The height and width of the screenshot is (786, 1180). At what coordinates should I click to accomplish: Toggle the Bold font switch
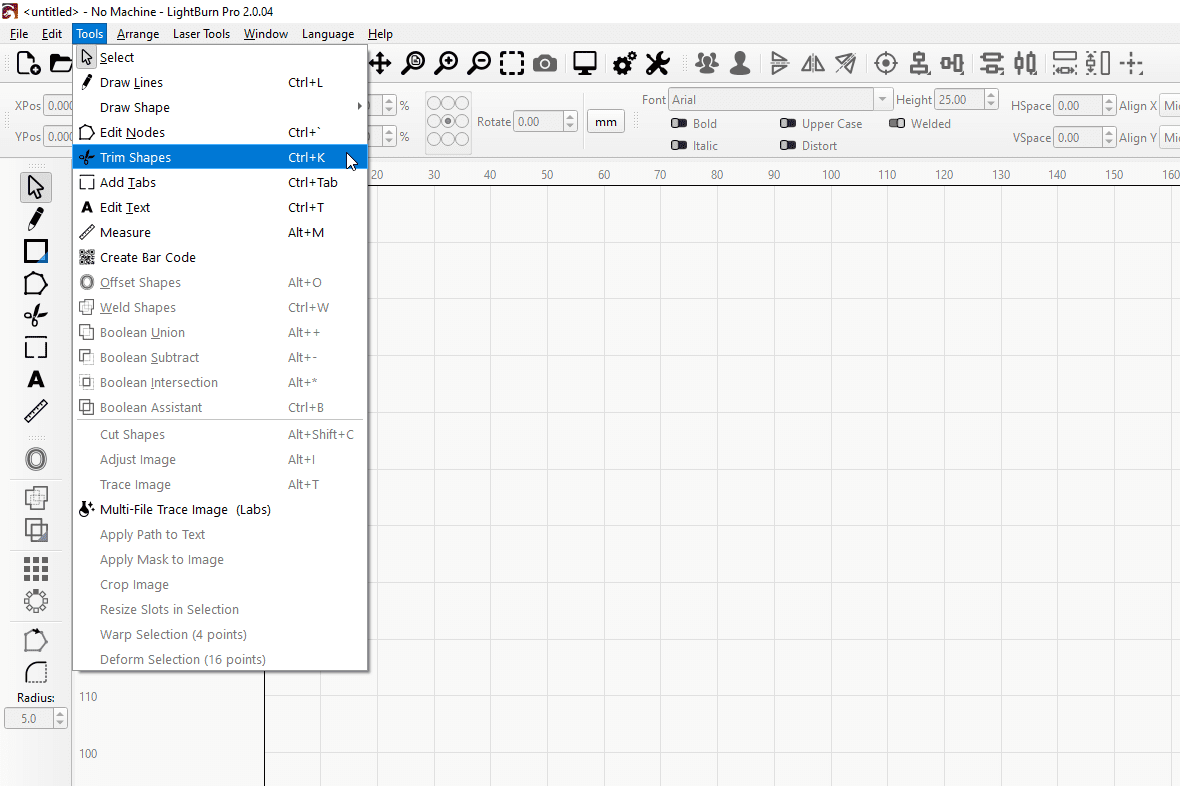pyautogui.click(x=679, y=123)
